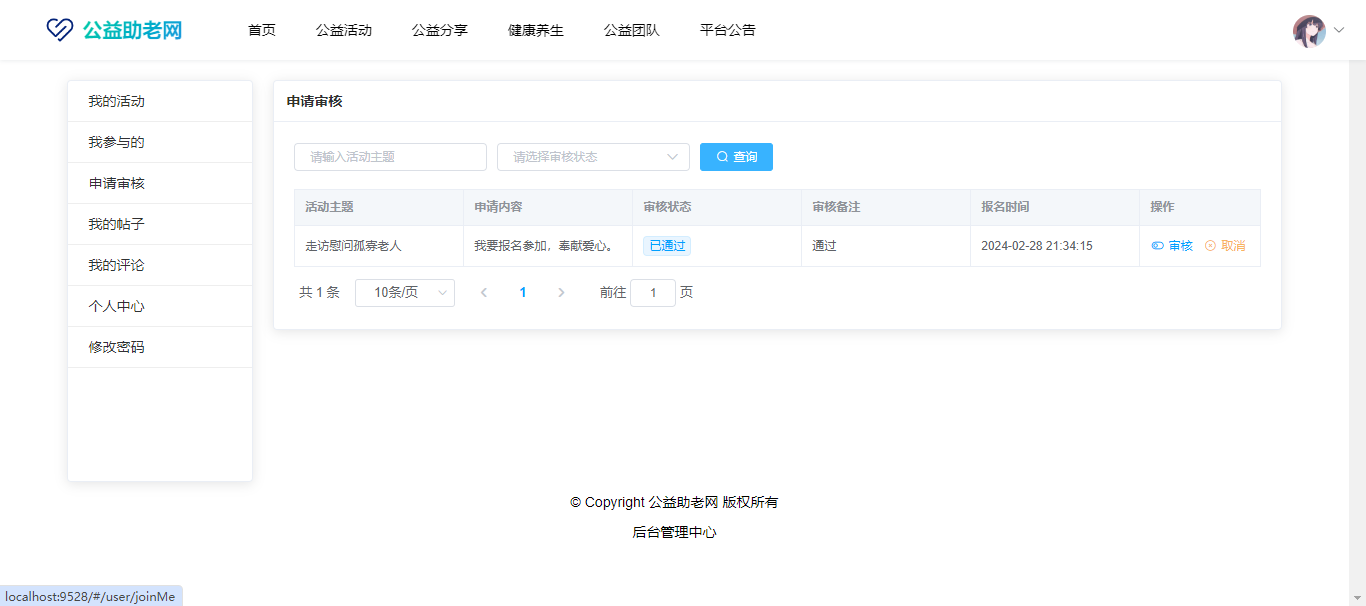Click the 取消 cancel action

click(x=1225, y=246)
